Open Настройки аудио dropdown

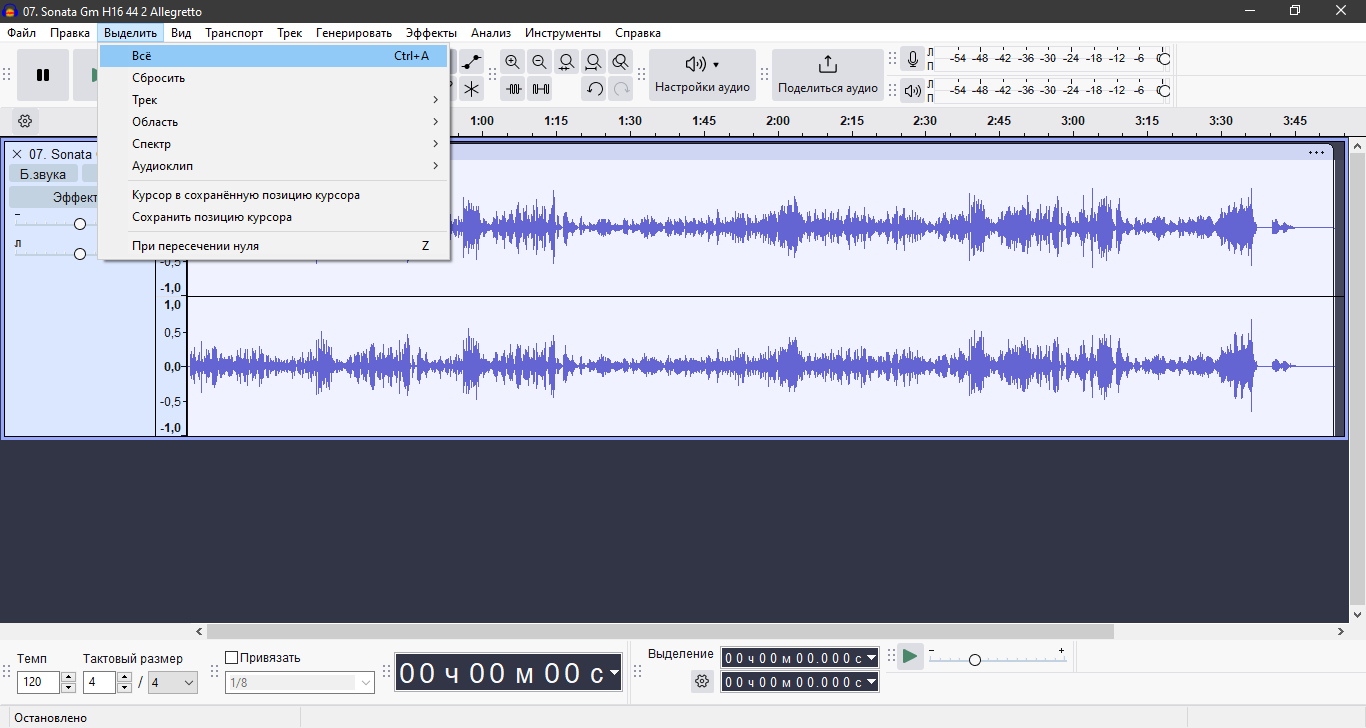702,75
